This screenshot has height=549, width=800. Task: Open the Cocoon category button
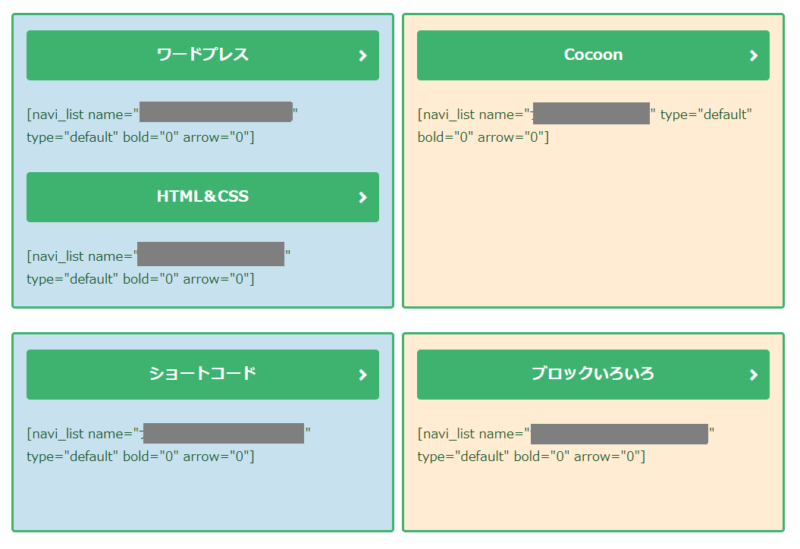point(593,55)
